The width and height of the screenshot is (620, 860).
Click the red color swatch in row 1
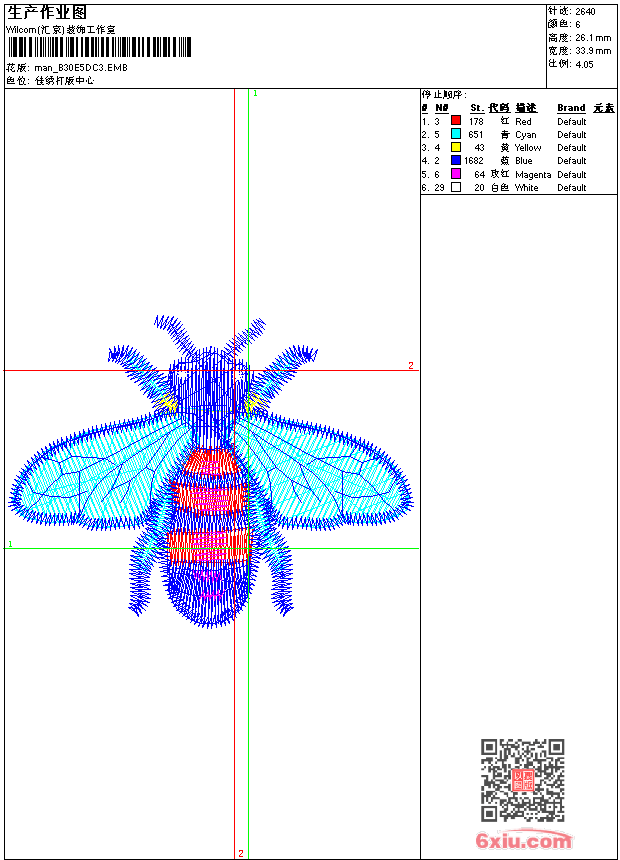tap(456, 121)
